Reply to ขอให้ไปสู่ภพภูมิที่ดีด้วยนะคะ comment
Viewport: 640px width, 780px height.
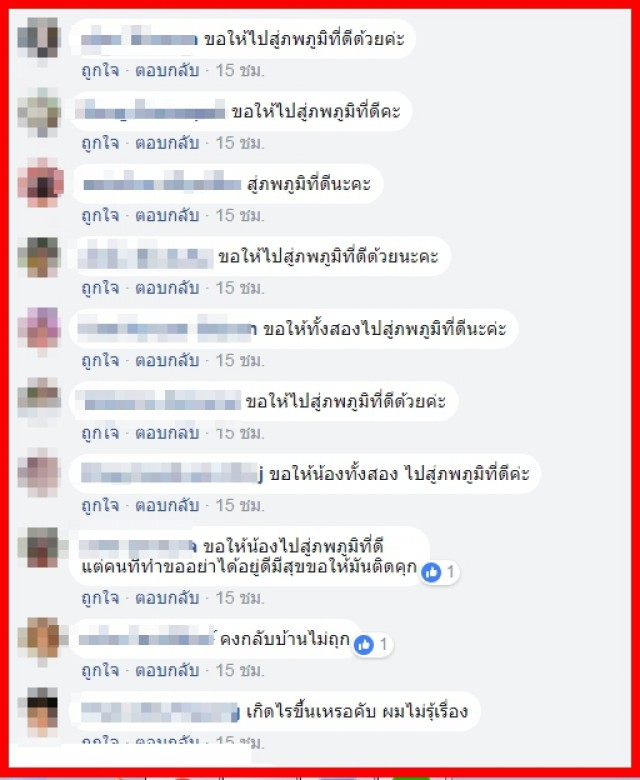coord(167,288)
